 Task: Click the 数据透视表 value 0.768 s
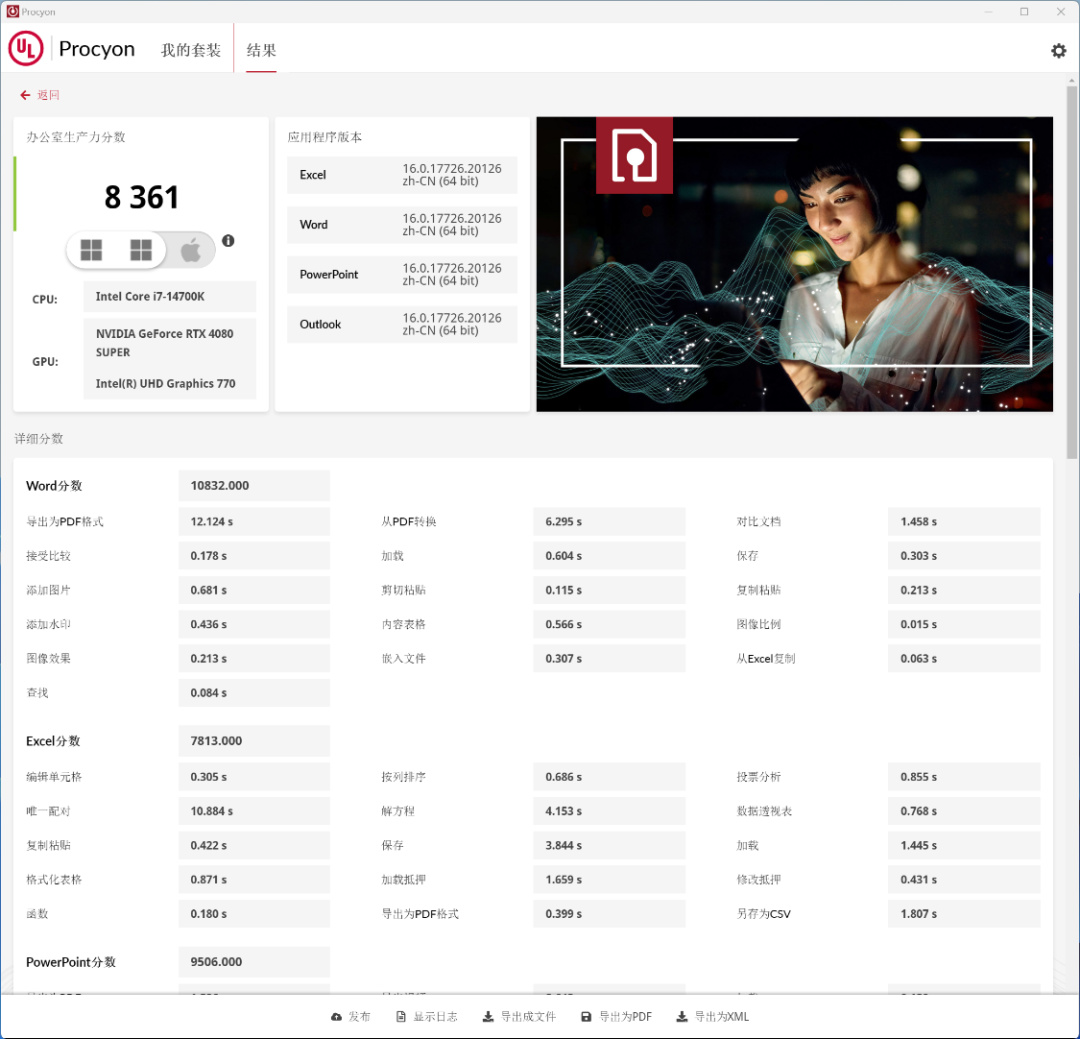[964, 811]
